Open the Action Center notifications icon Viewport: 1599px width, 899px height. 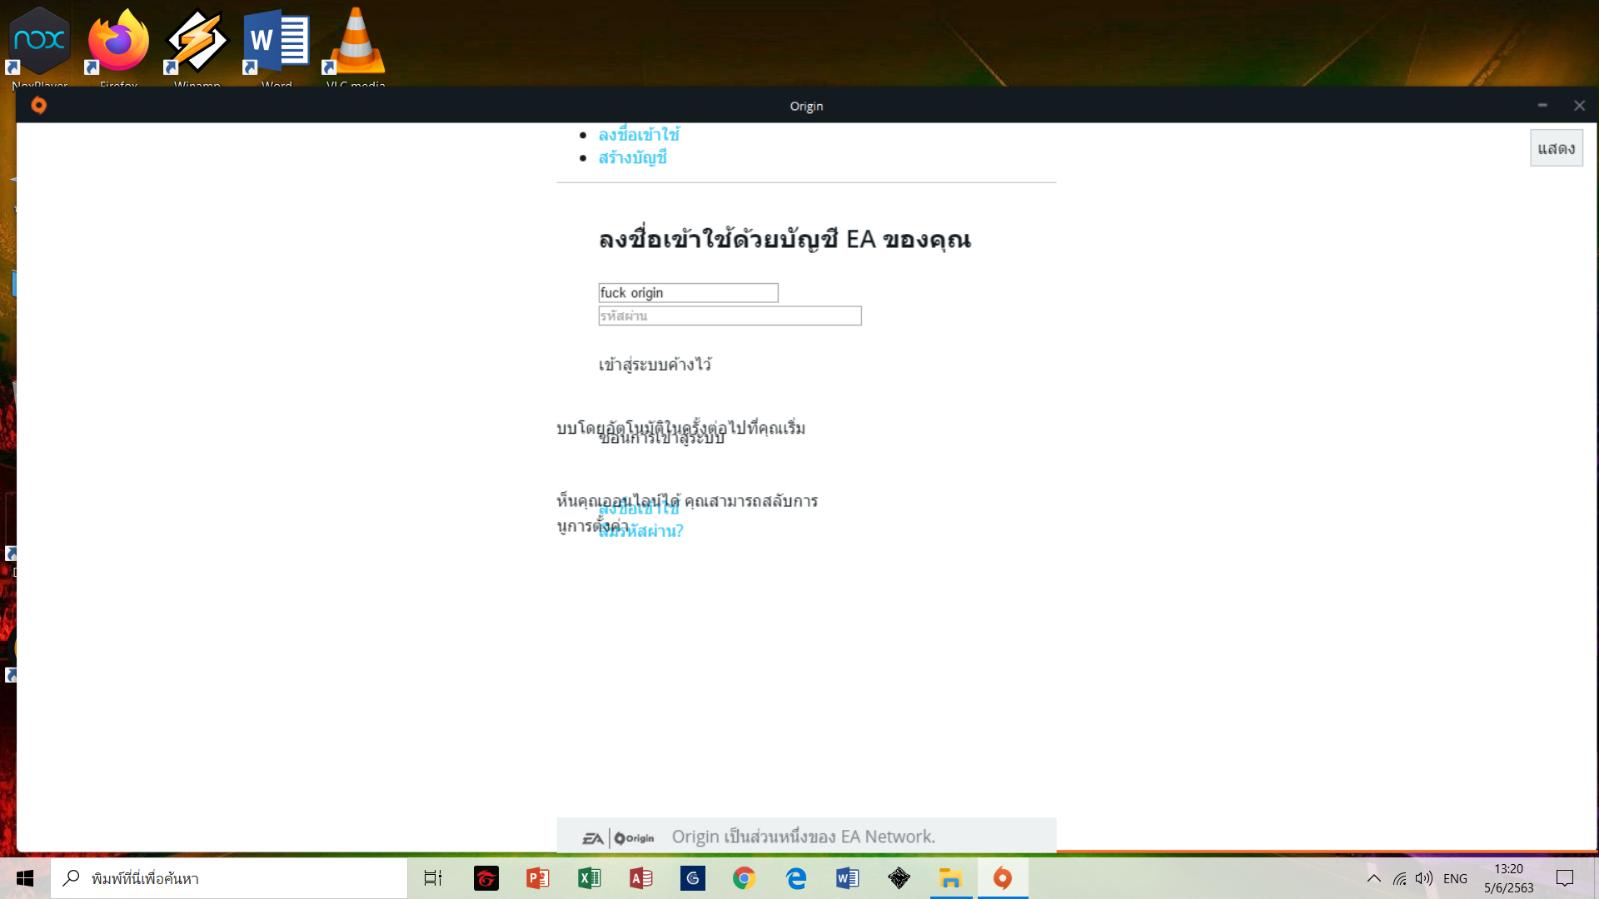[1565, 878]
